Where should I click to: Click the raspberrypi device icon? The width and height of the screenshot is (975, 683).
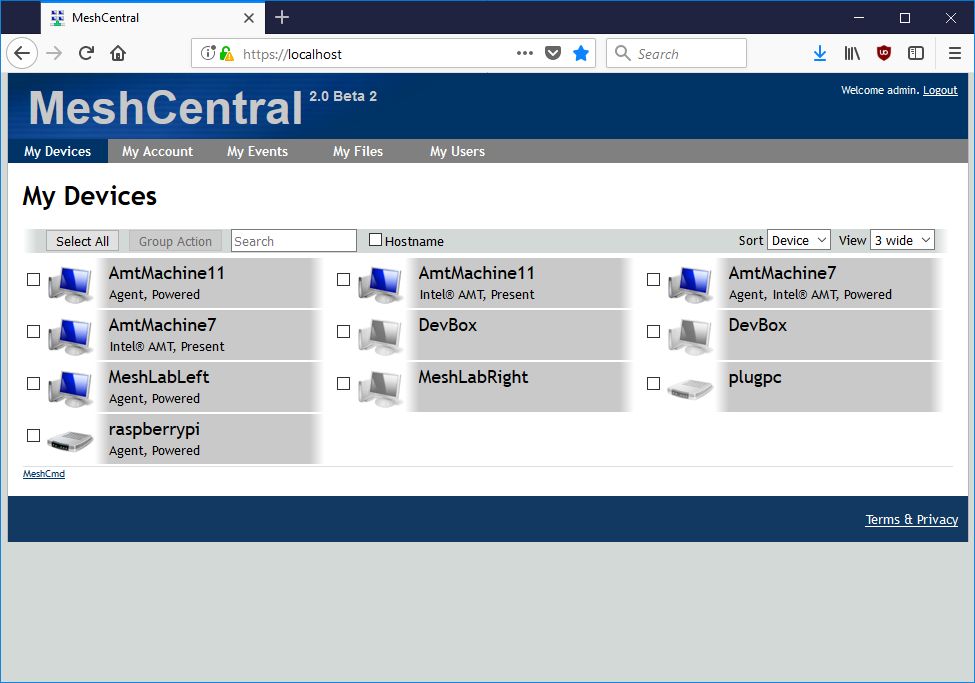coord(70,440)
